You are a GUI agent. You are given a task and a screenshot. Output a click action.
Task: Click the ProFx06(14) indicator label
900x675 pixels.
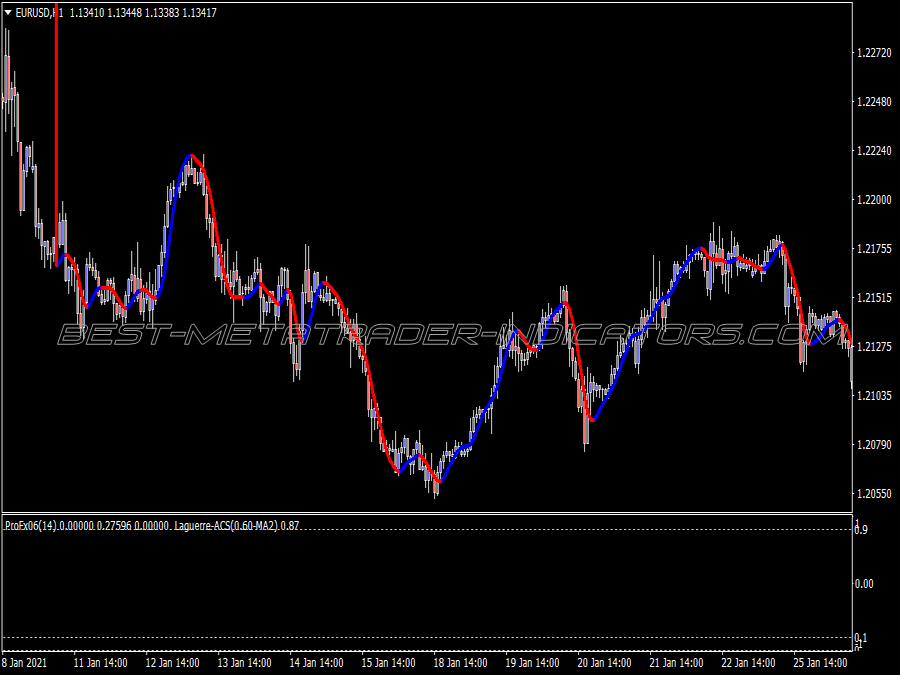(x=31, y=525)
